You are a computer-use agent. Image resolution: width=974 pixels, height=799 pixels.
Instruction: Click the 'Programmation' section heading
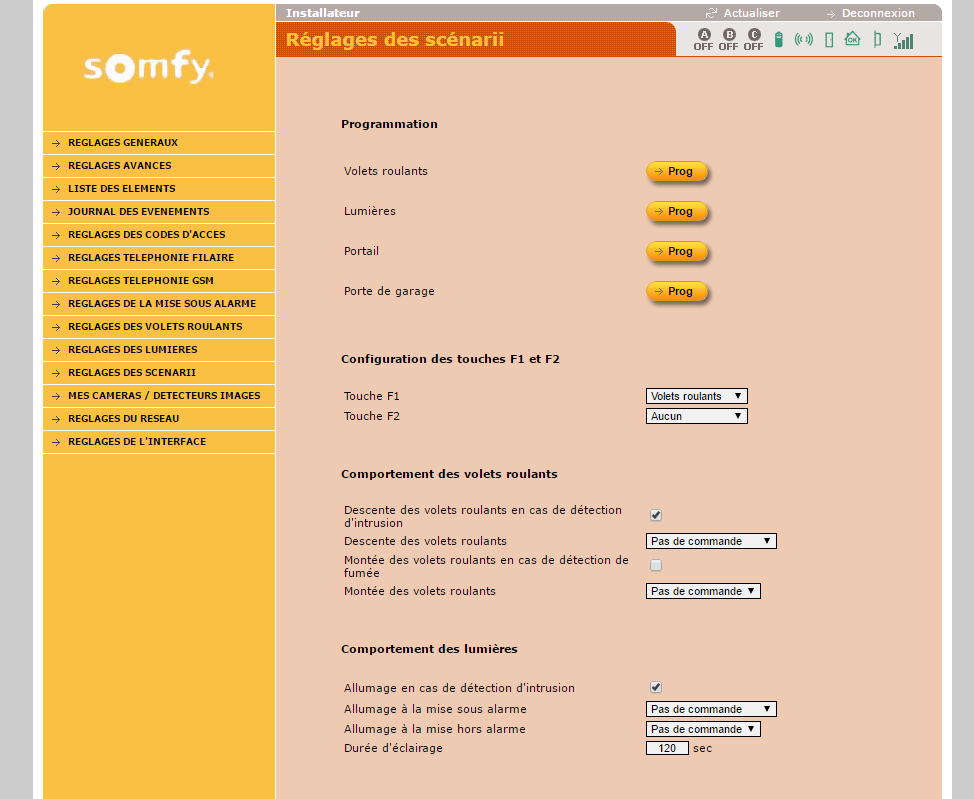point(389,124)
